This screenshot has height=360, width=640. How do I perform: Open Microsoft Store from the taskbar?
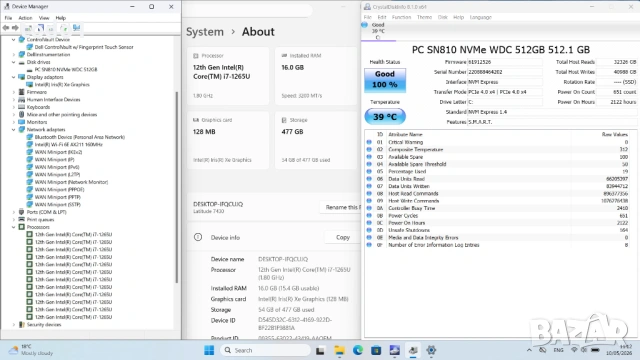[376, 350]
